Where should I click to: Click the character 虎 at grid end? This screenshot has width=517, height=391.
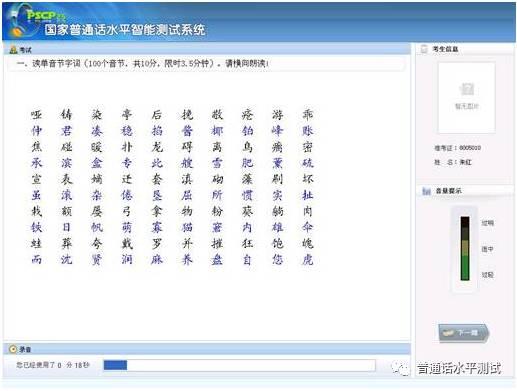[307, 259]
